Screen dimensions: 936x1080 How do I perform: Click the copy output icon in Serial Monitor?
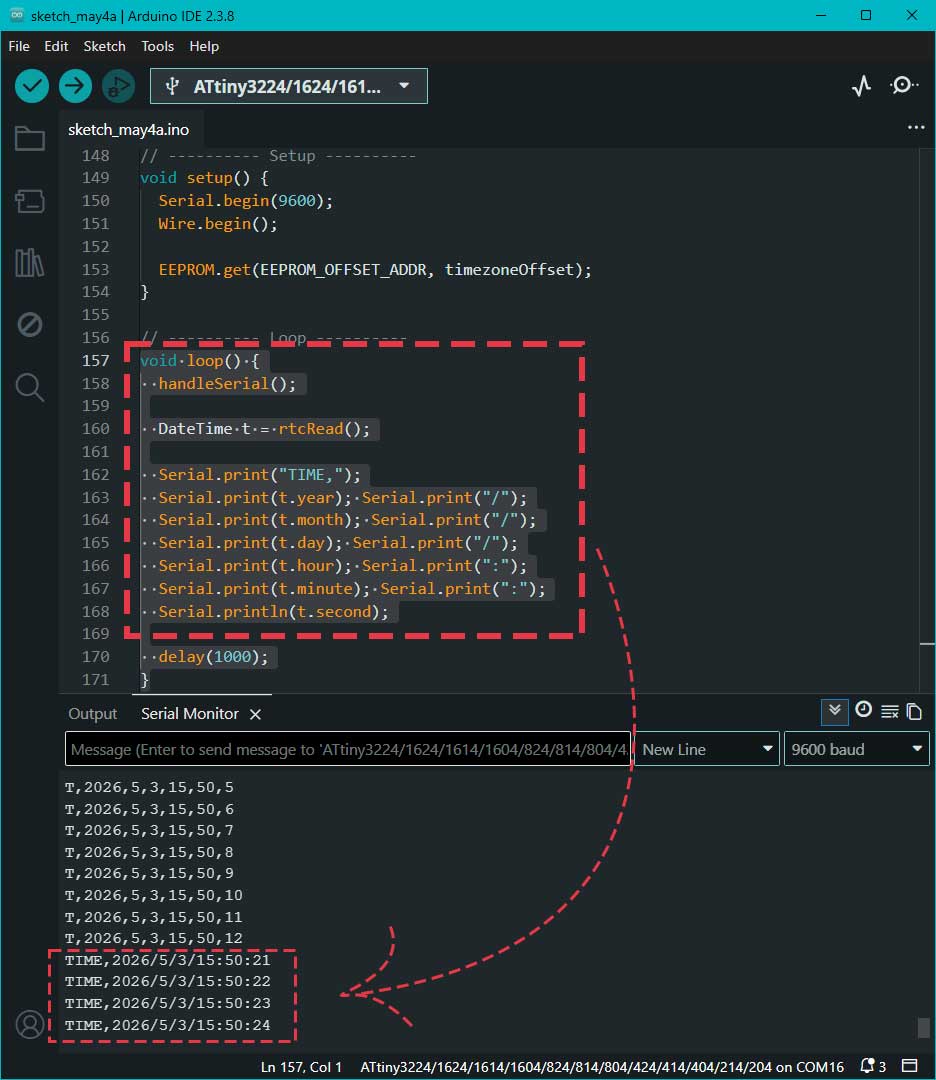(x=915, y=712)
